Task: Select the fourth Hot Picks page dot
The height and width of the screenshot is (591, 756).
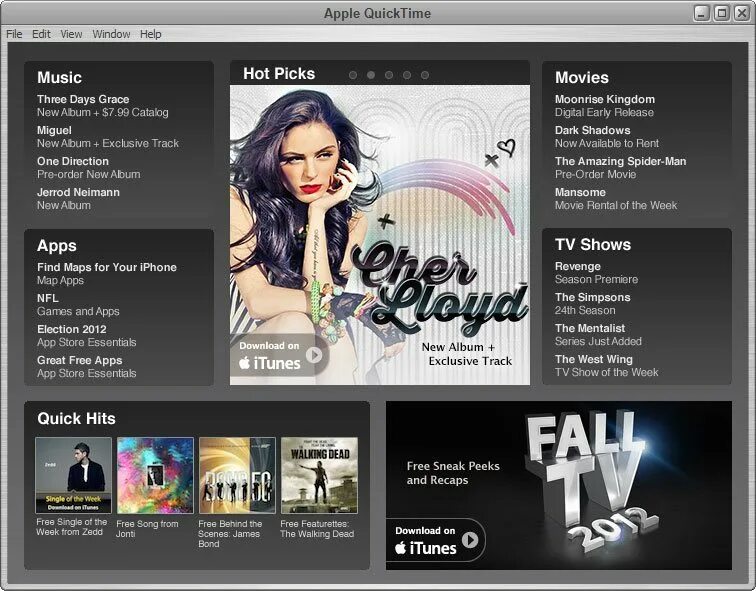Action: (407, 75)
